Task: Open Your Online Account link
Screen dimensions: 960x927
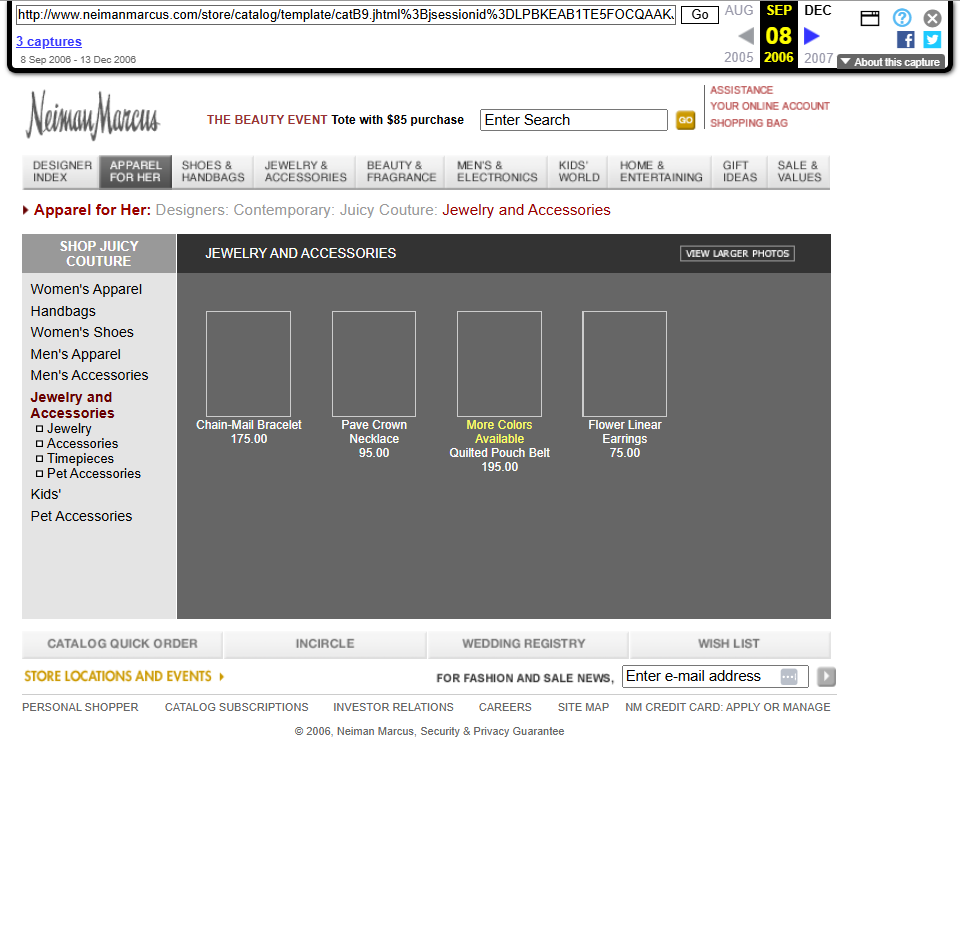Action: (x=770, y=107)
